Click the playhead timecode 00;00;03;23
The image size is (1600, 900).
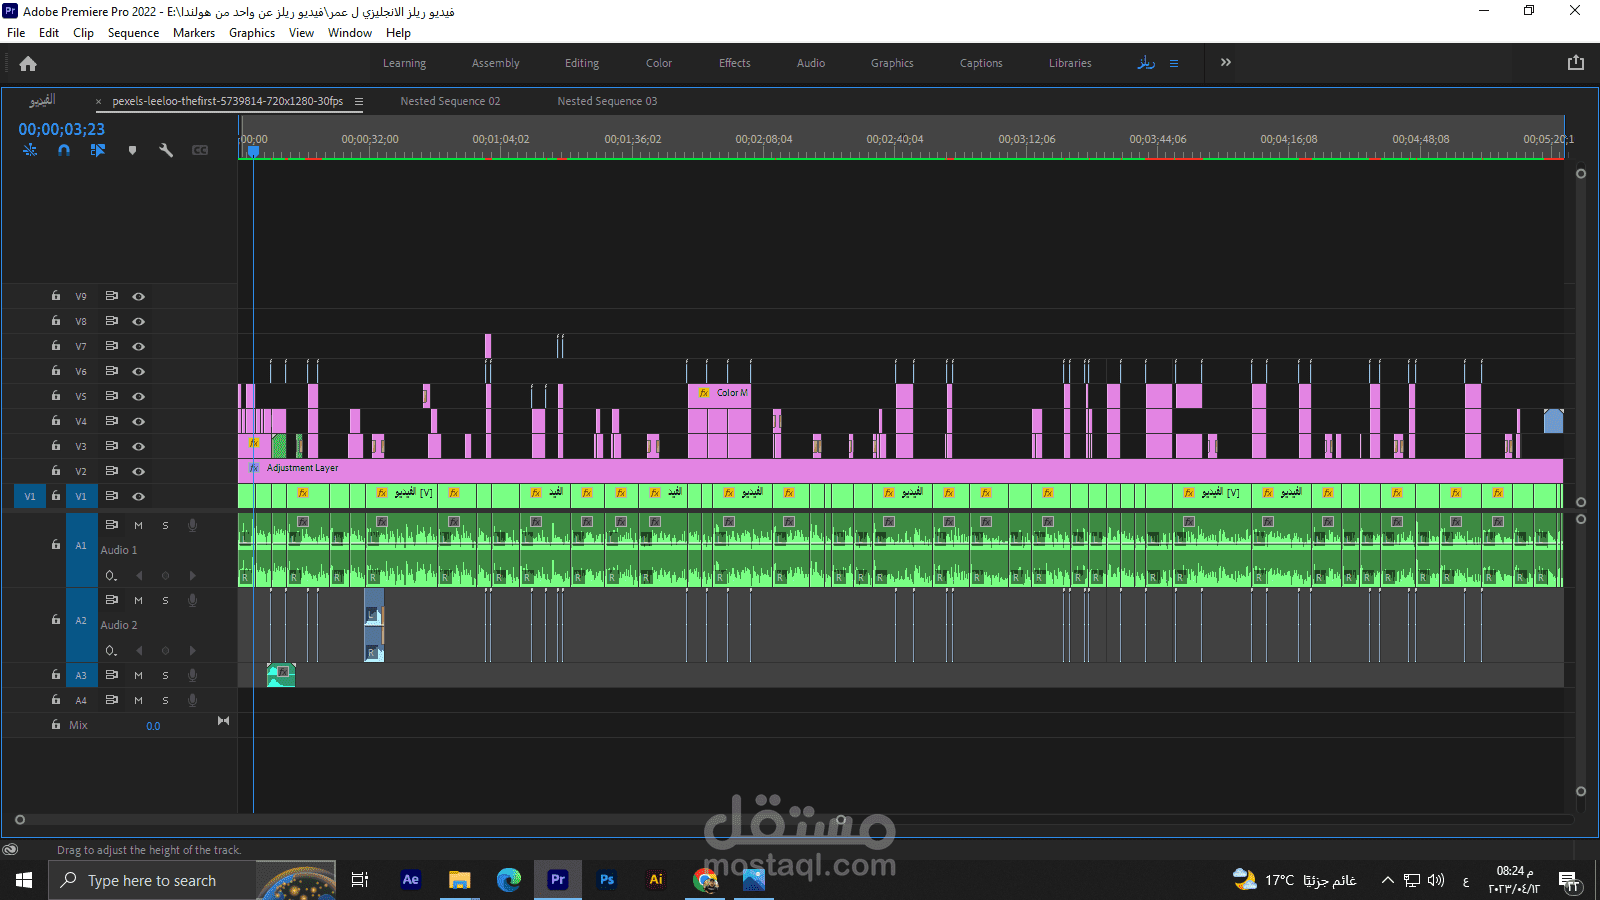click(x=61, y=129)
